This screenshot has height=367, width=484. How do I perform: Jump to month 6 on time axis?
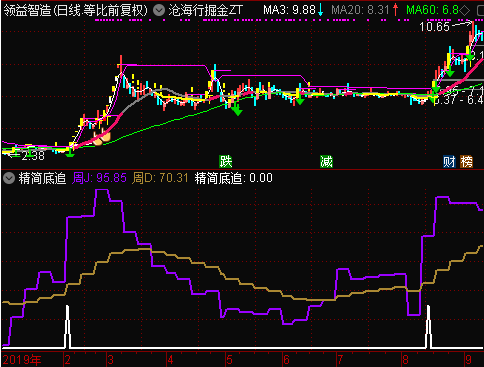[286, 360]
